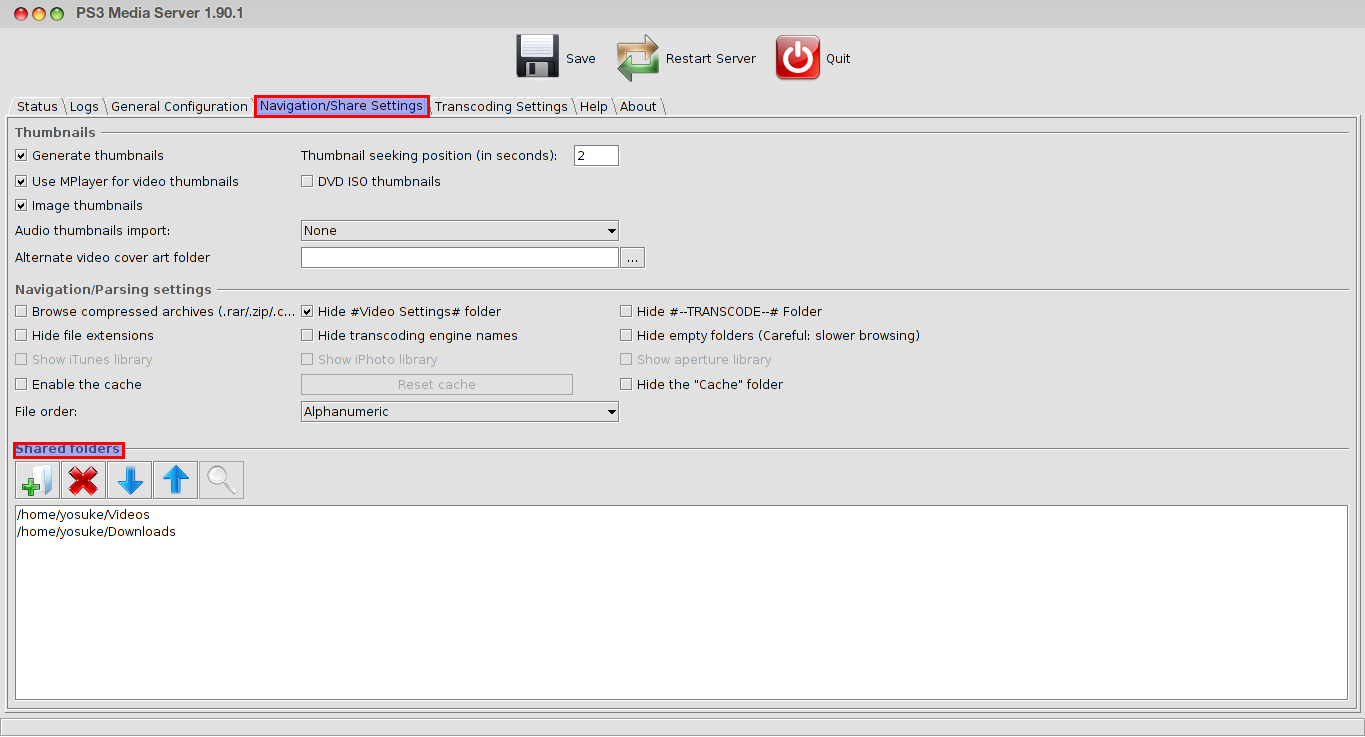
Task: Click the magnifier scan folders icon
Action: point(221,481)
